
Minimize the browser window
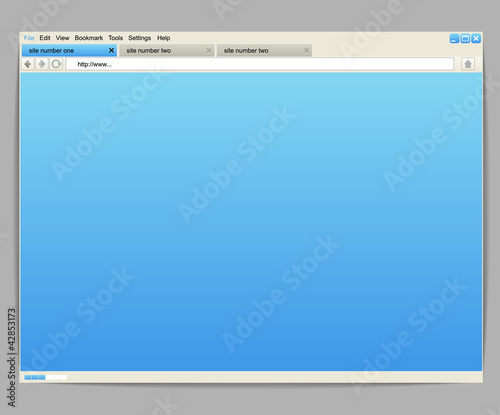pyautogui.click(x=454, y=38)
